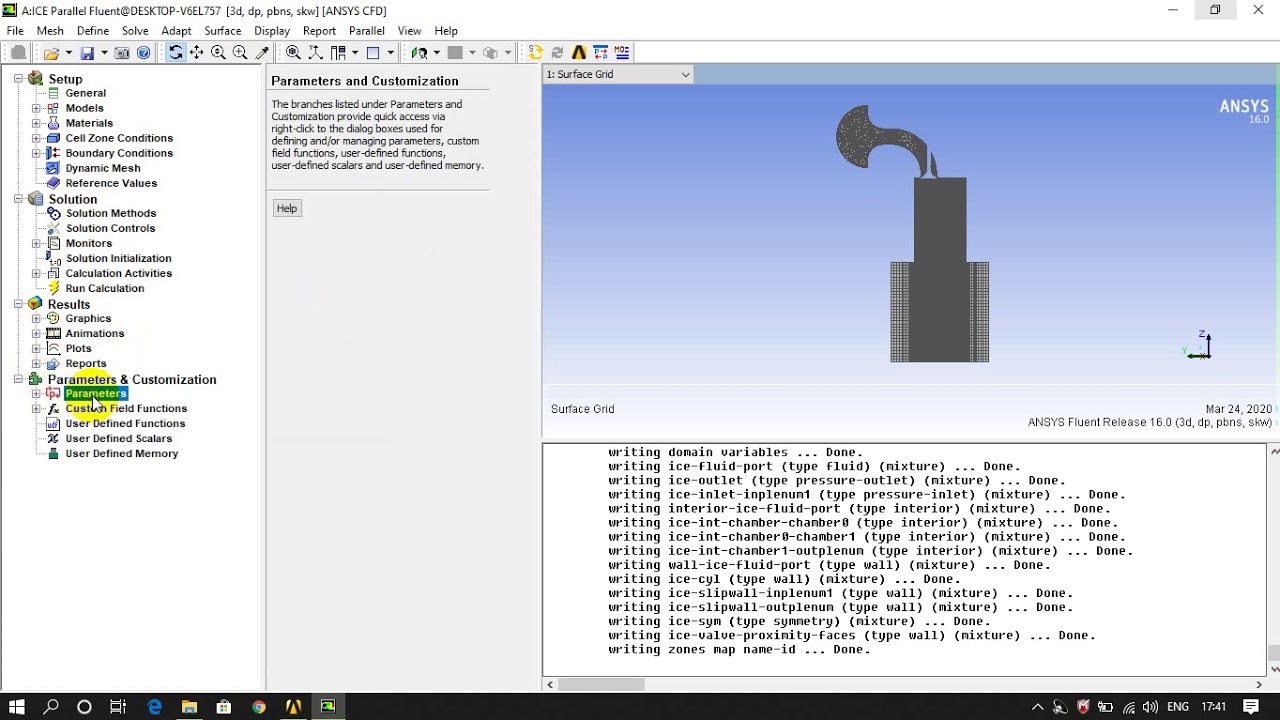Image resolution: width=1280 pixels, height=720 pixels.
Task: Select Custom Field Functions in tree
Action: click(126, 408)
